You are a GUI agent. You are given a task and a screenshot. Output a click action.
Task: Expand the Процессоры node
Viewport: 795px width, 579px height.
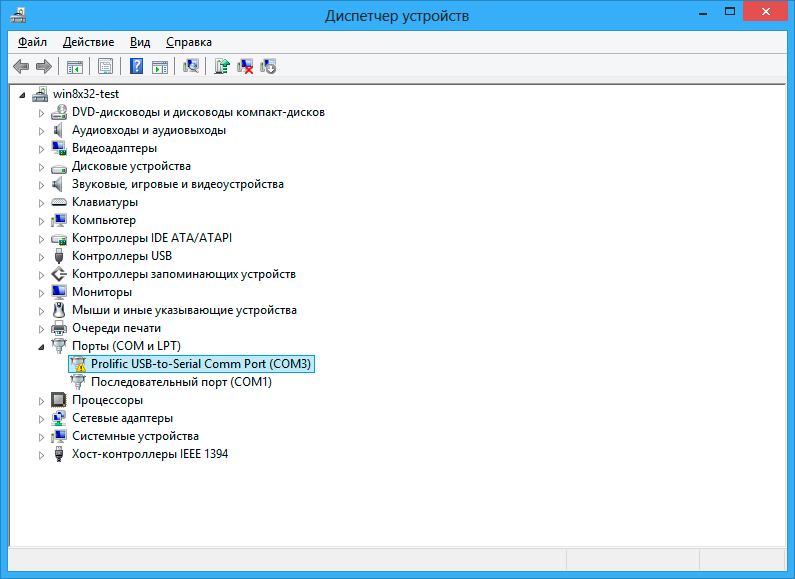(x=42, y=401)
